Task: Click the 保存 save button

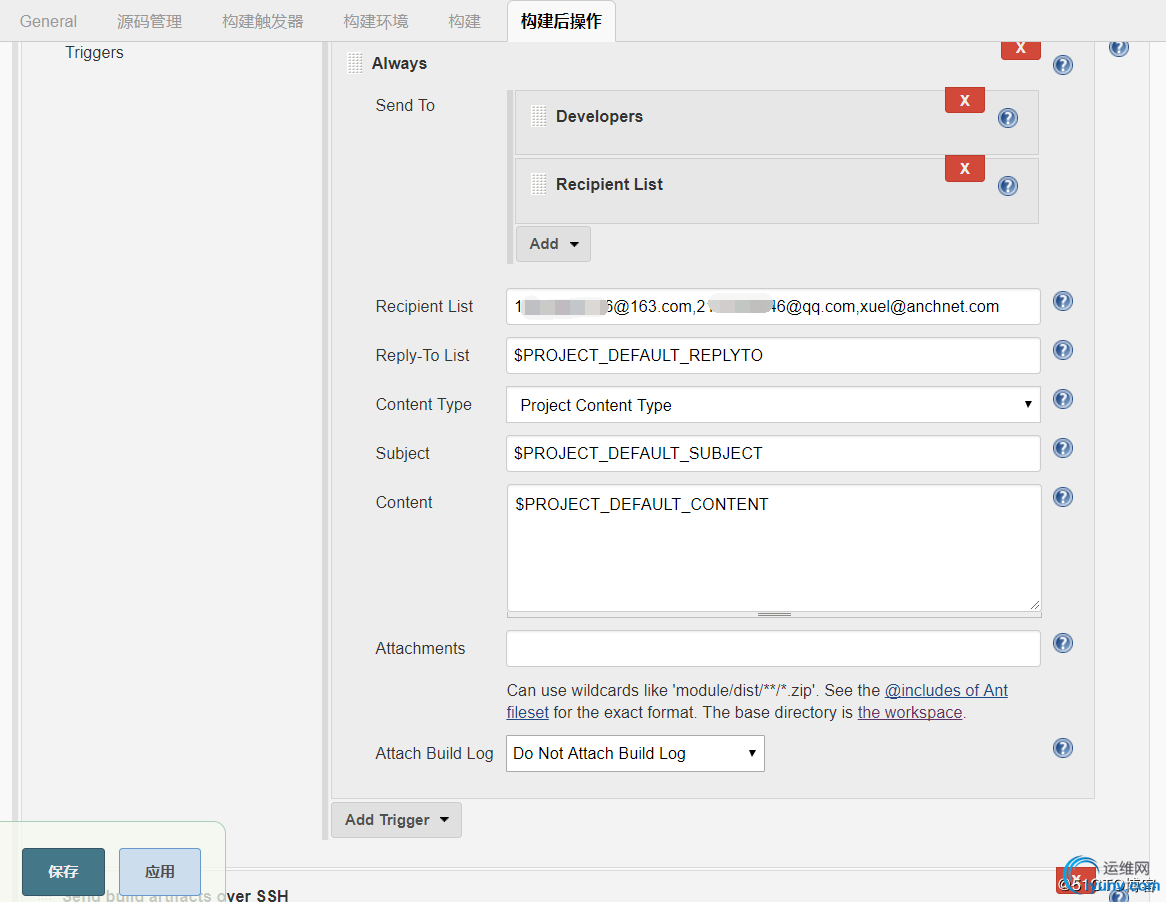Action: (63, 872)
